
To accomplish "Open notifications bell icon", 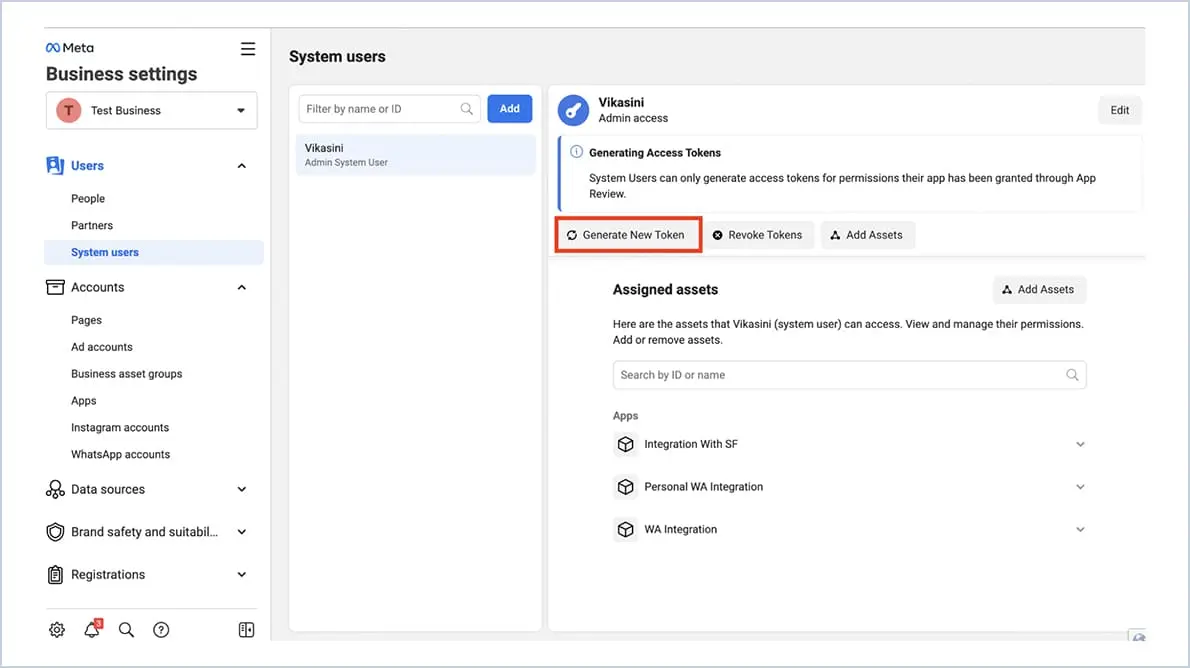I will coord(92,629).
